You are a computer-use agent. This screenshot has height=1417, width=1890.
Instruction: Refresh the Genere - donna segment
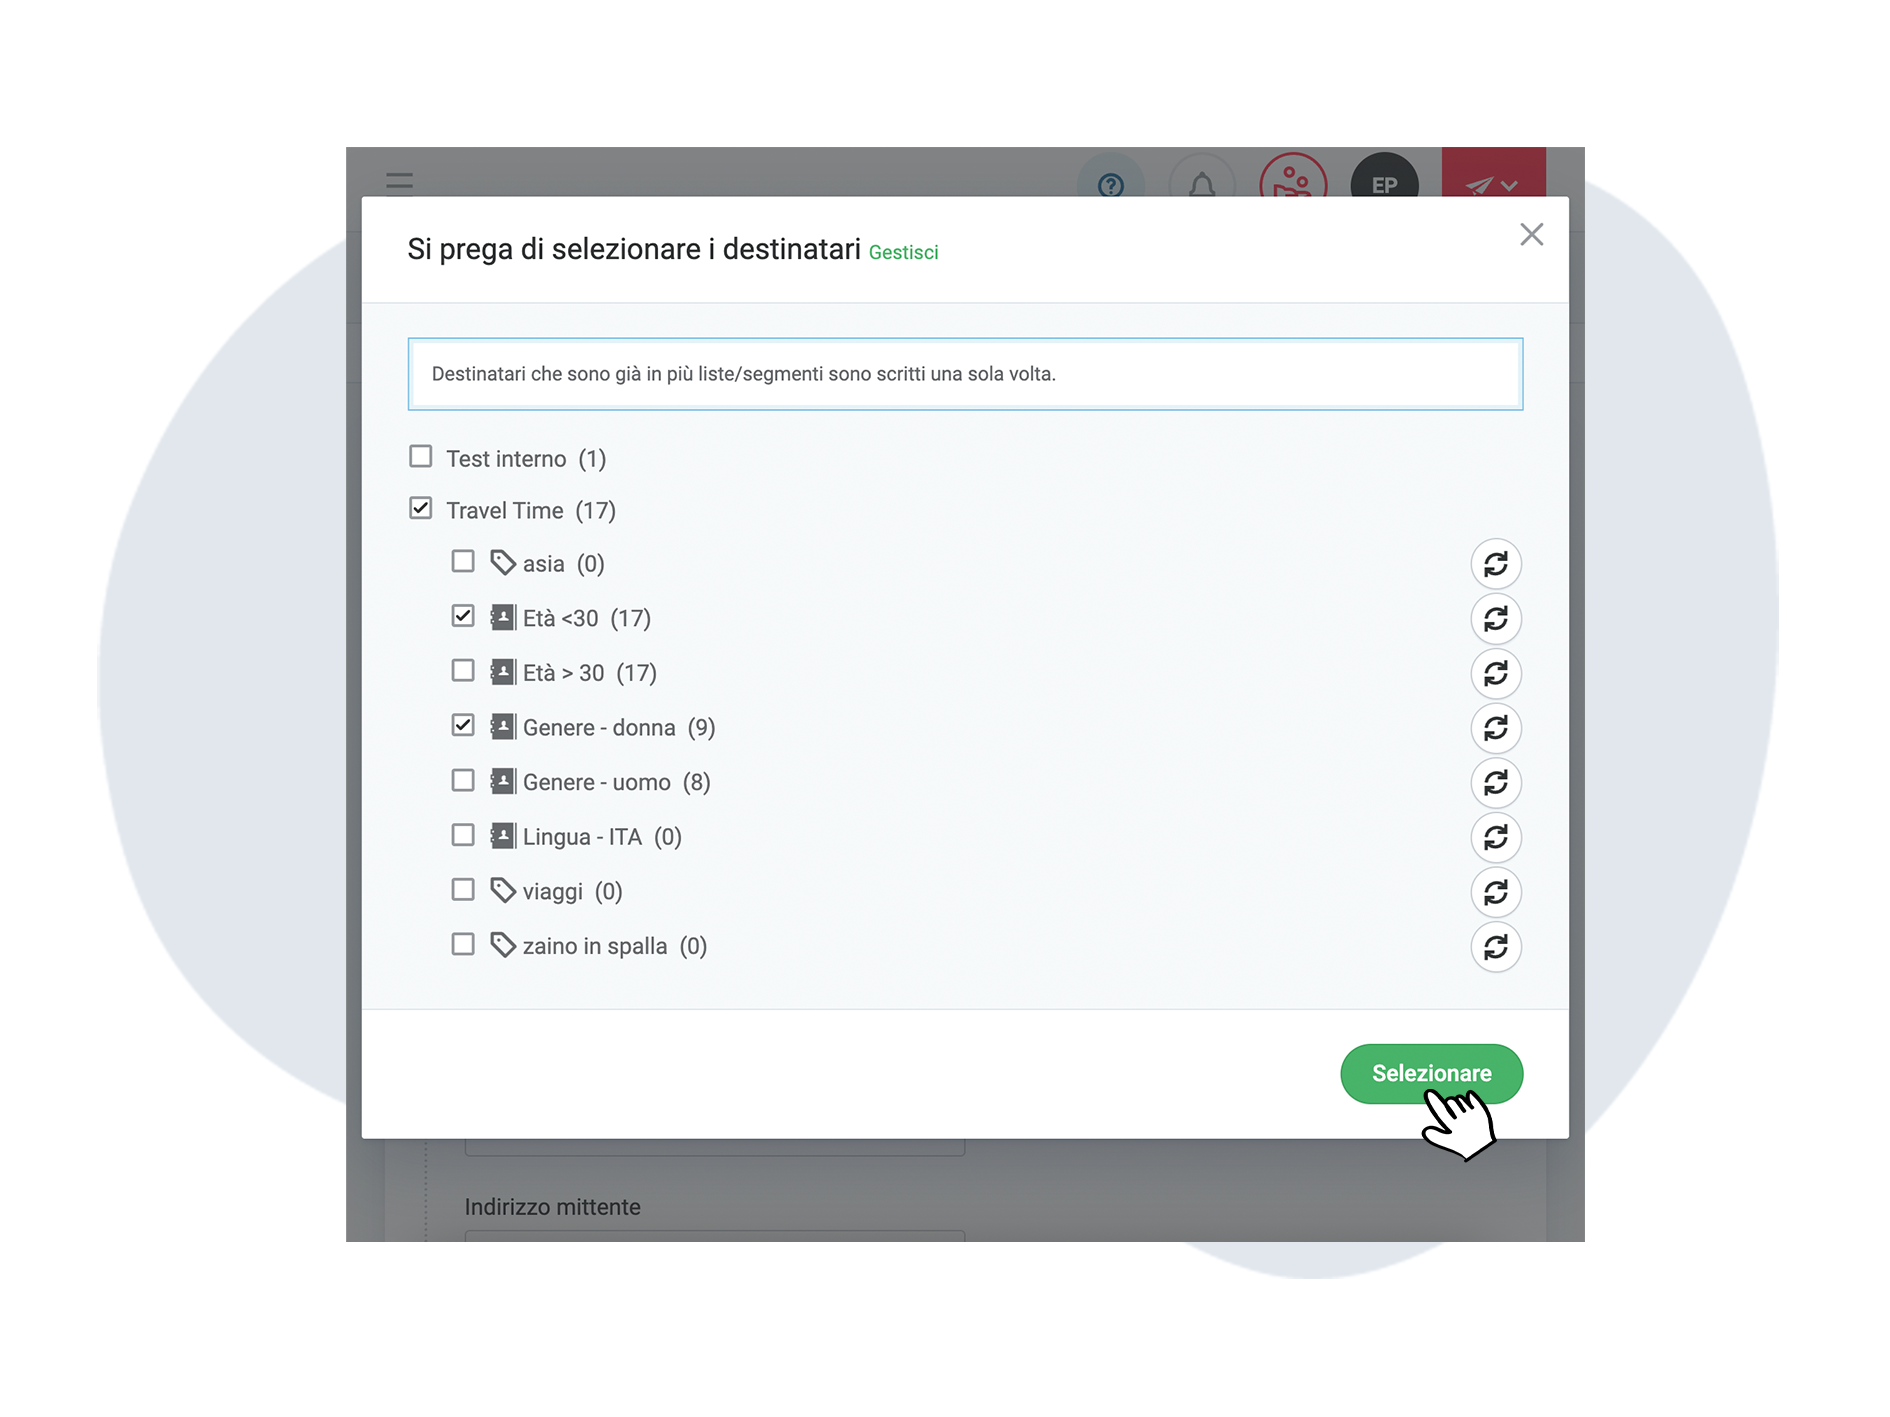[1495, 728]
